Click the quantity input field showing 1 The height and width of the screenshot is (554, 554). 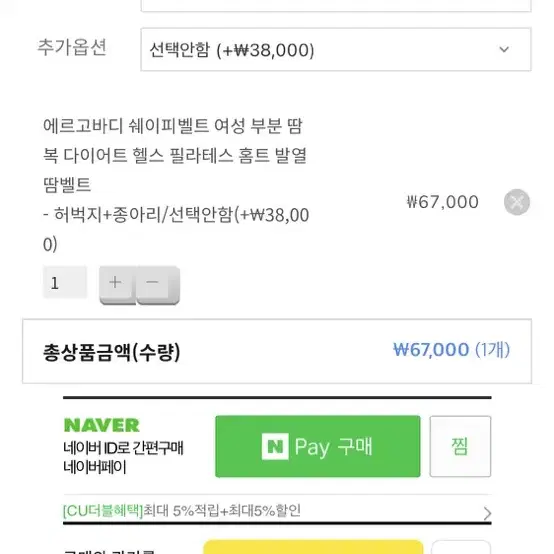point(65,283)
